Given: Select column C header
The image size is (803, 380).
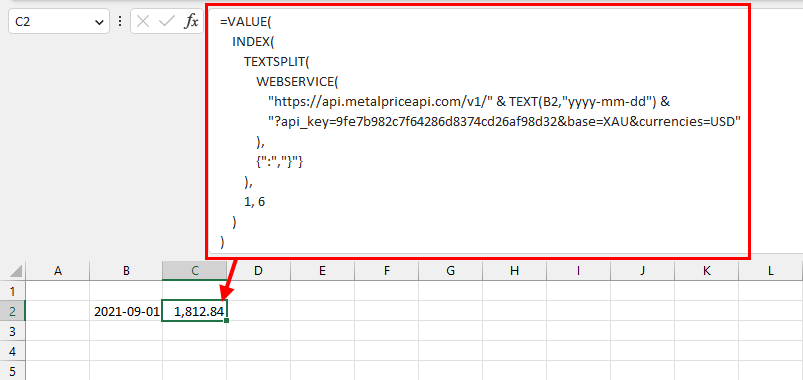Looking at the screenshot, I should pos(195,271).
